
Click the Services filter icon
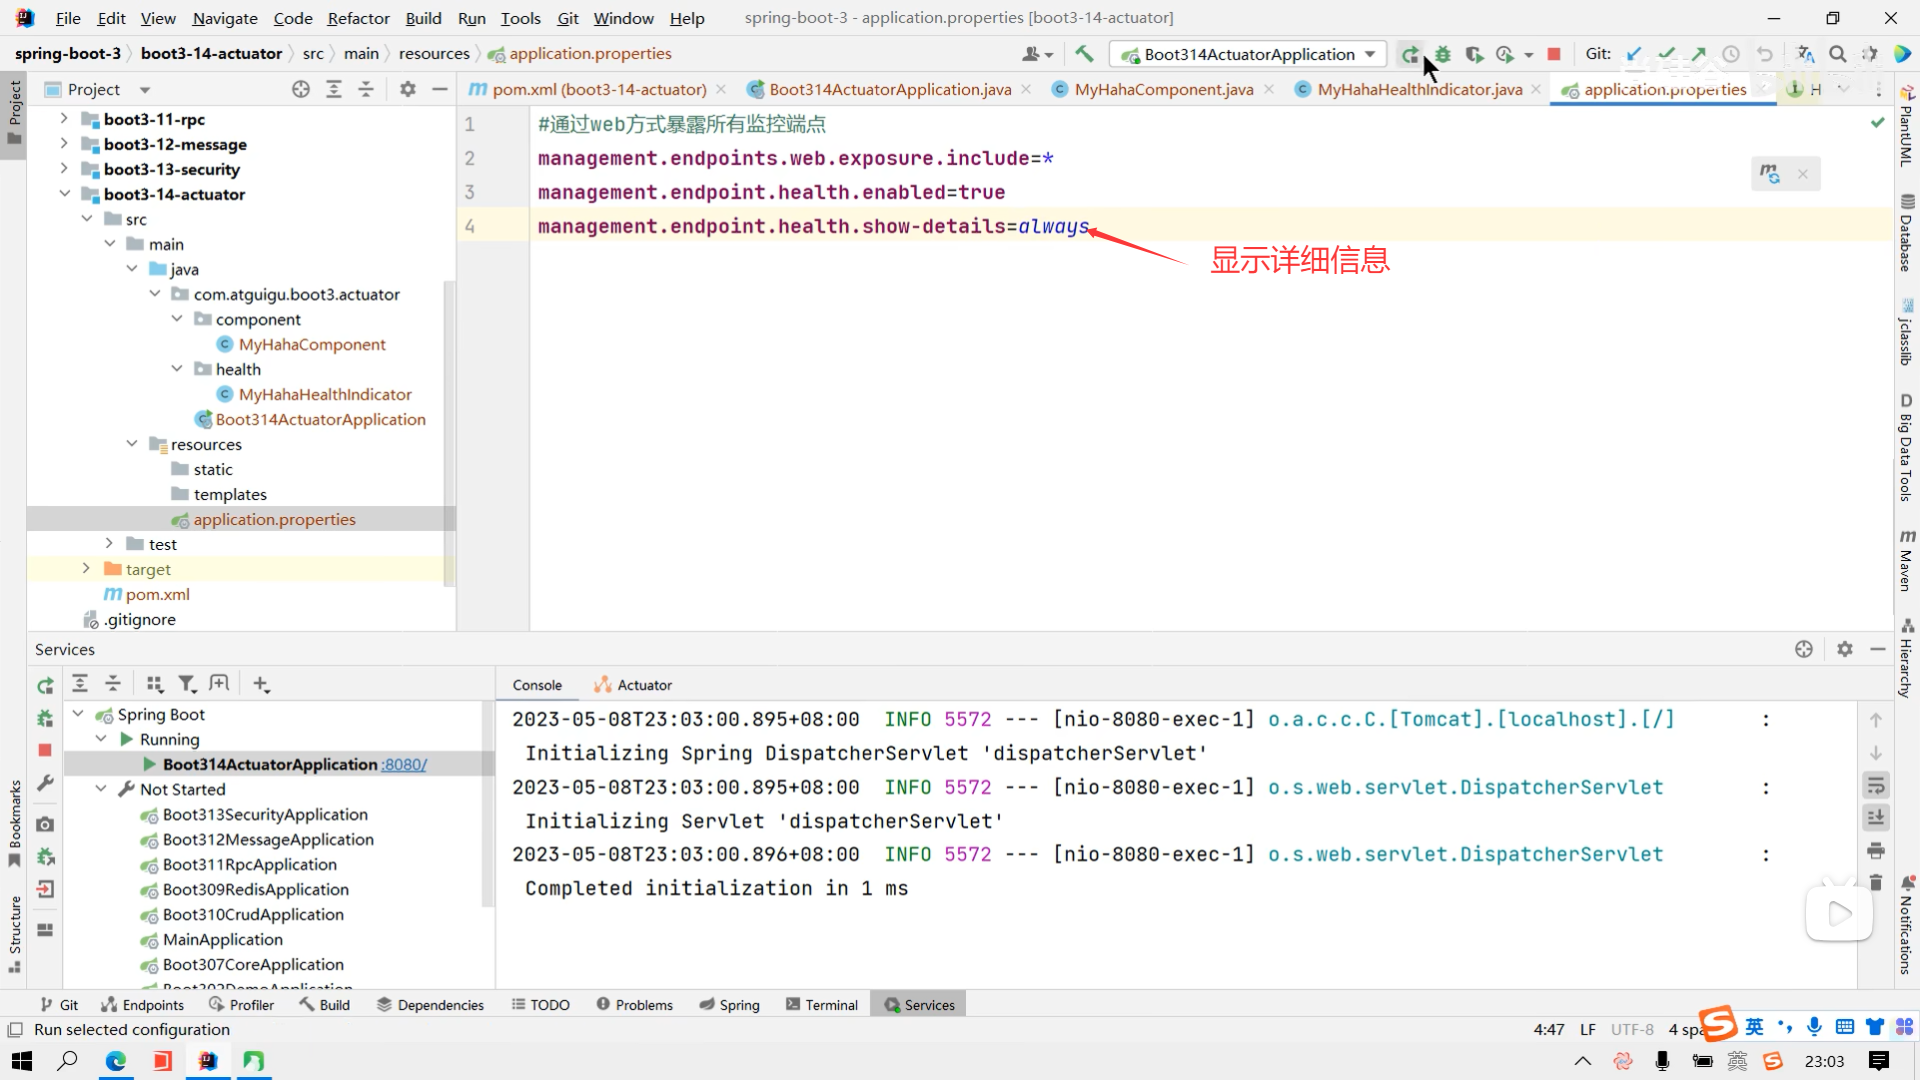click(x=186, y=684)
